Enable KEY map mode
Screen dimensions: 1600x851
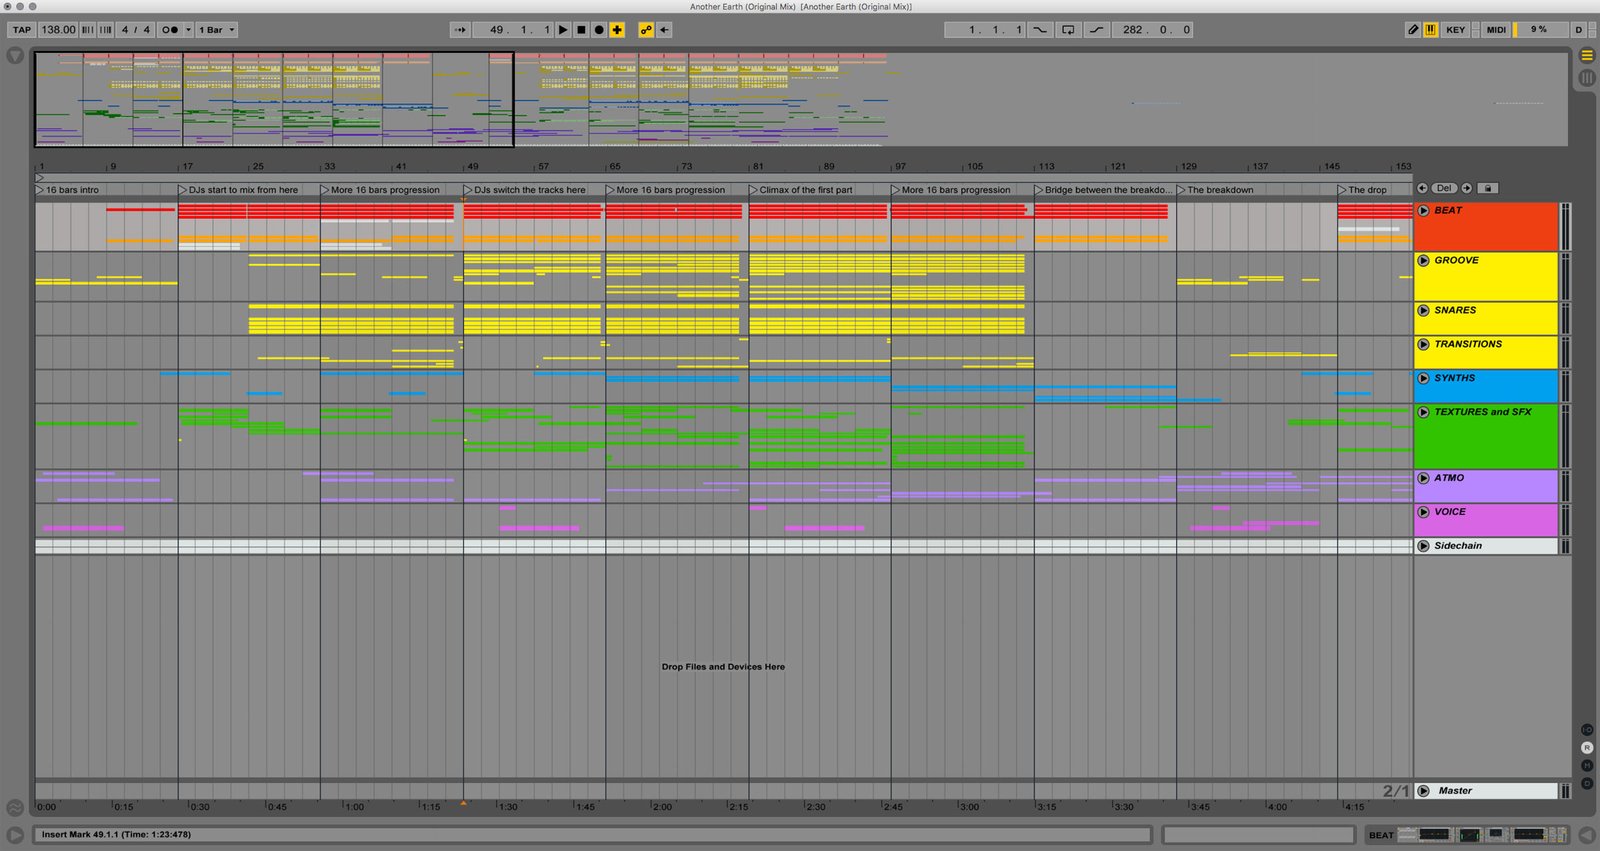[x=1456, y=30]
